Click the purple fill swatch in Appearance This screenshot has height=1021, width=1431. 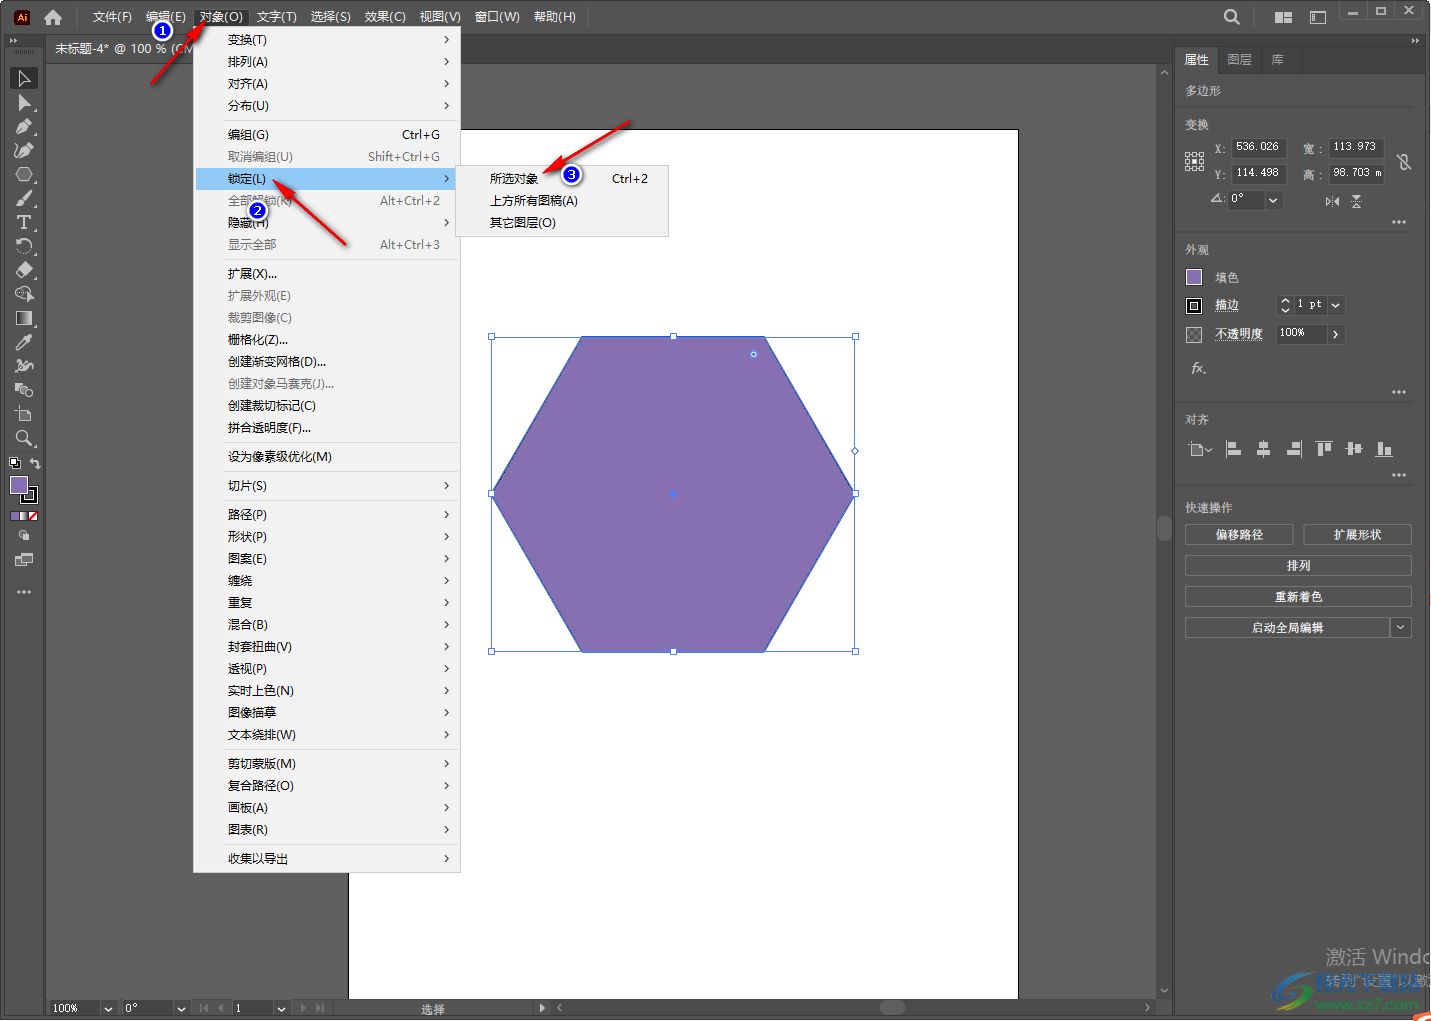click(1194, 277)
